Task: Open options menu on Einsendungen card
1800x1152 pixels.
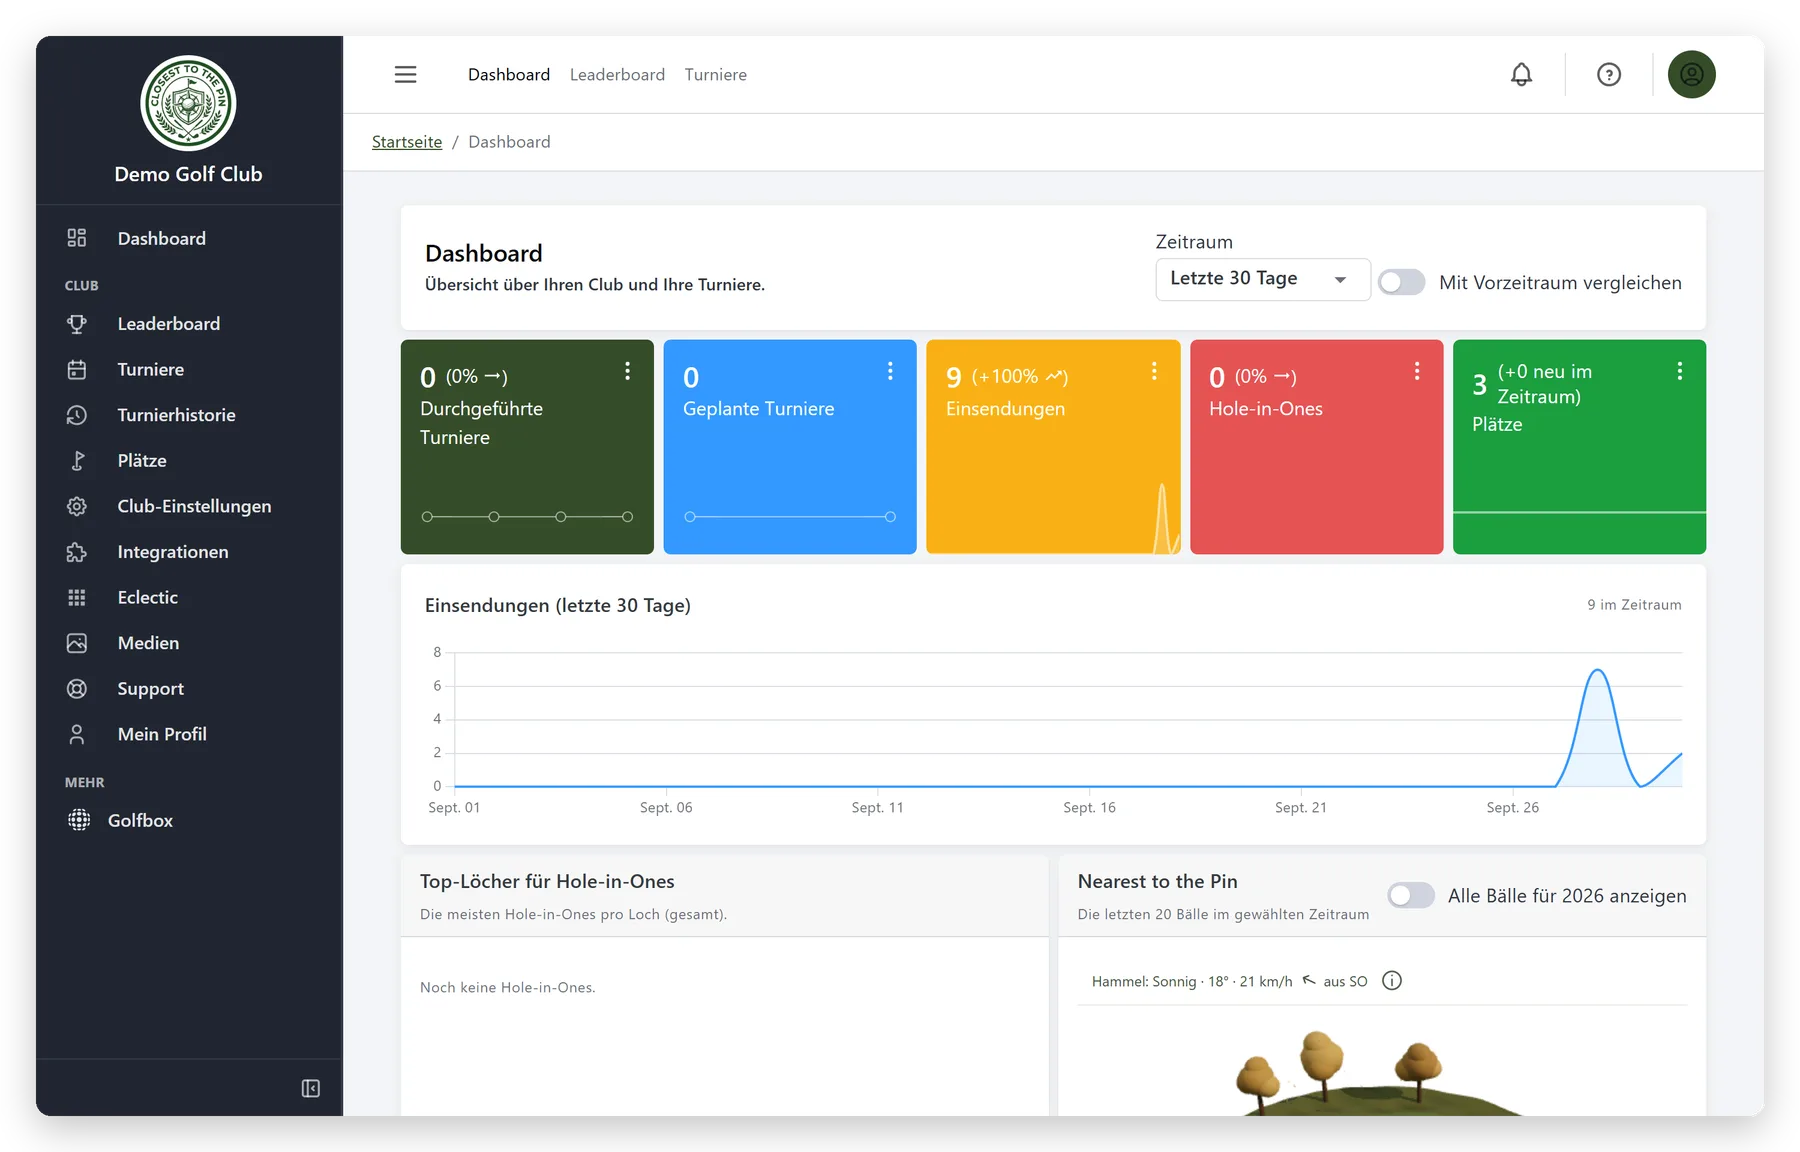Action: tap(1154, 371)
